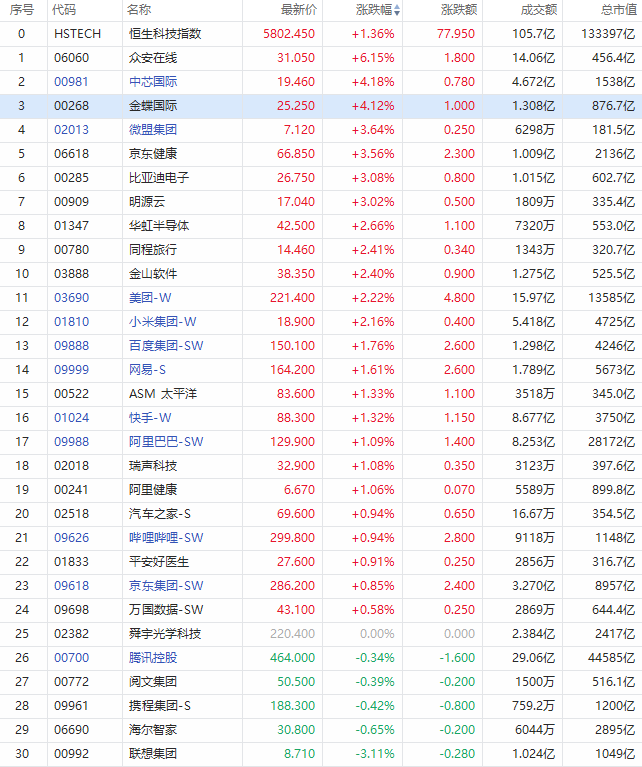The height and width of the screenshot is (767, 642).
Task: Open 网易-S stock link
Action: [x=147, y=369]
